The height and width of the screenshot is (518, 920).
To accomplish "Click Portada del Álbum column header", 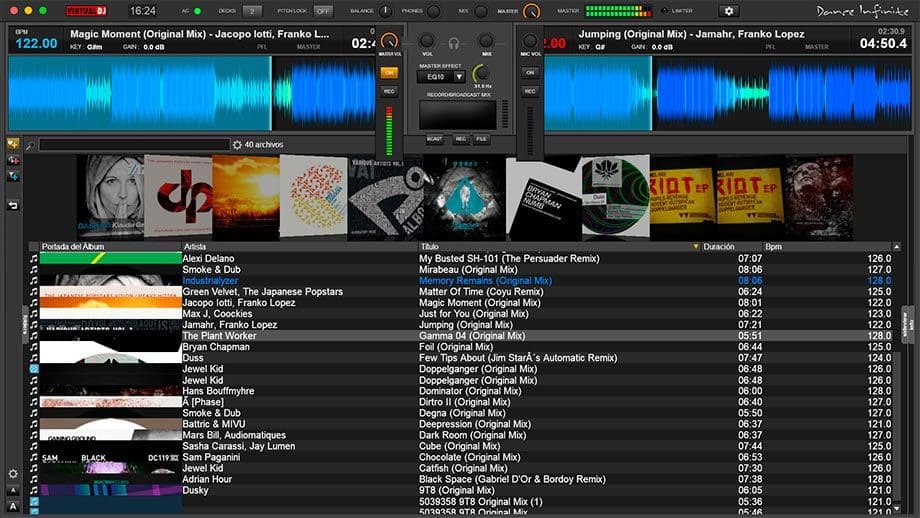I will point(110,246).
